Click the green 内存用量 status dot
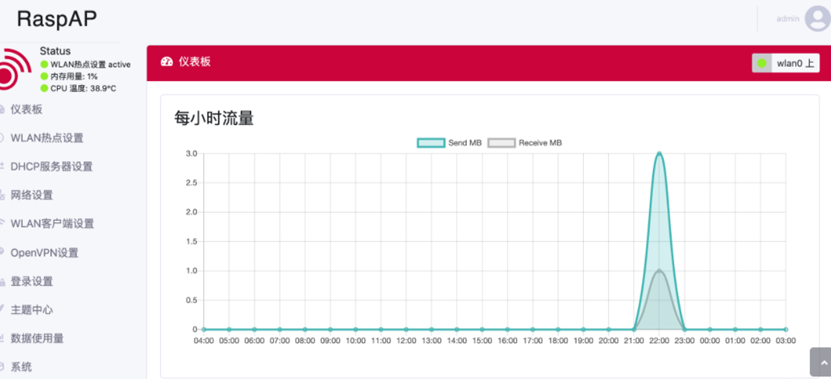The width and height of the screenshot is (831, 379). pyautogui.click(x=45, y=76)
